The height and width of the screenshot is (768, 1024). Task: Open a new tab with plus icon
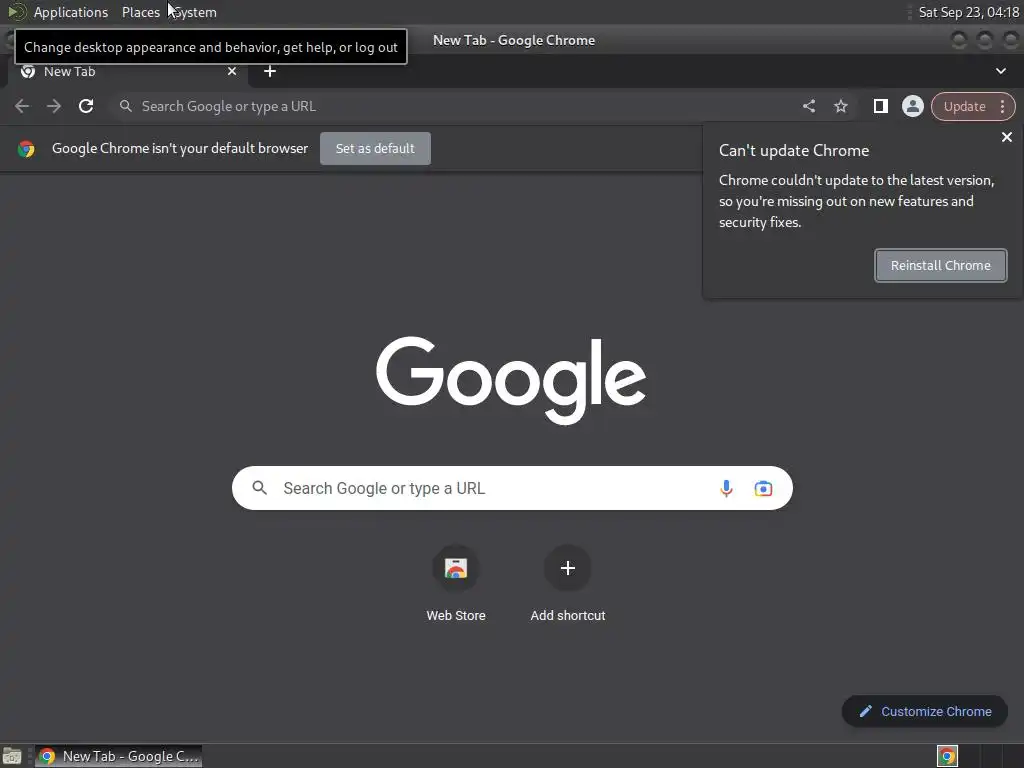270,71
